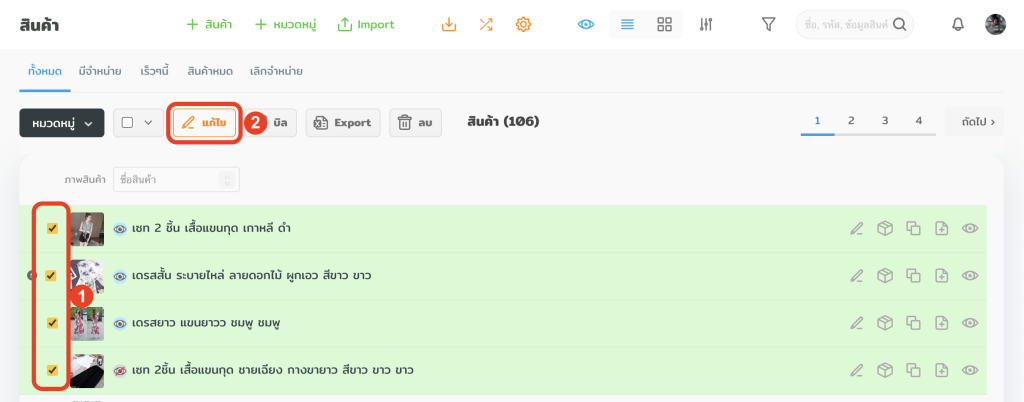The image size is (1024, 402).
Task: Click the orange download icon in header
Action: (x=449, y=24)
